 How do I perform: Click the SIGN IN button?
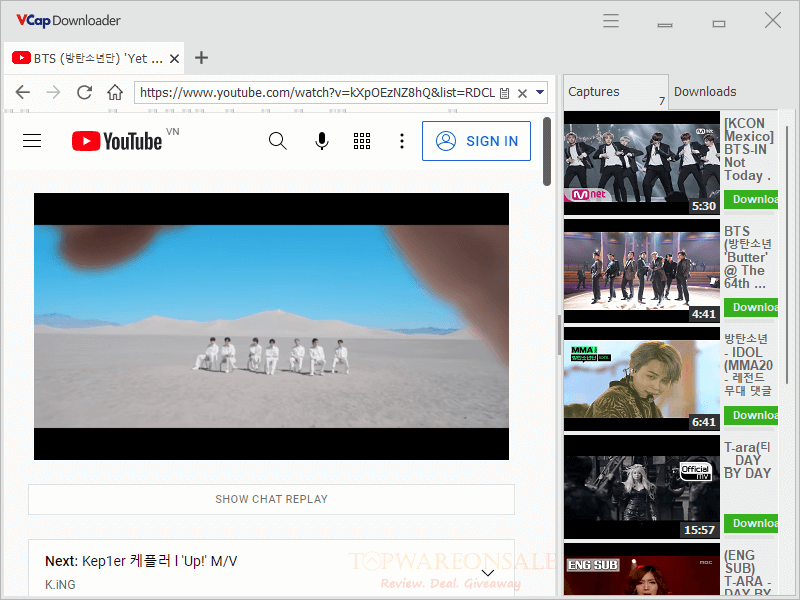477,141
